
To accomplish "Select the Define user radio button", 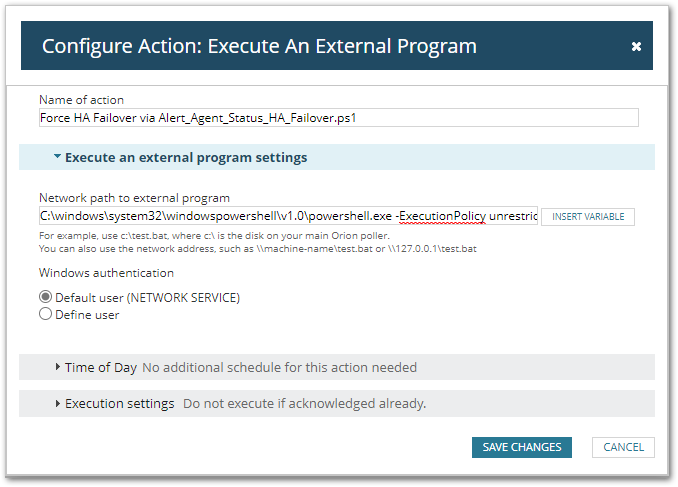I will 45,314.
